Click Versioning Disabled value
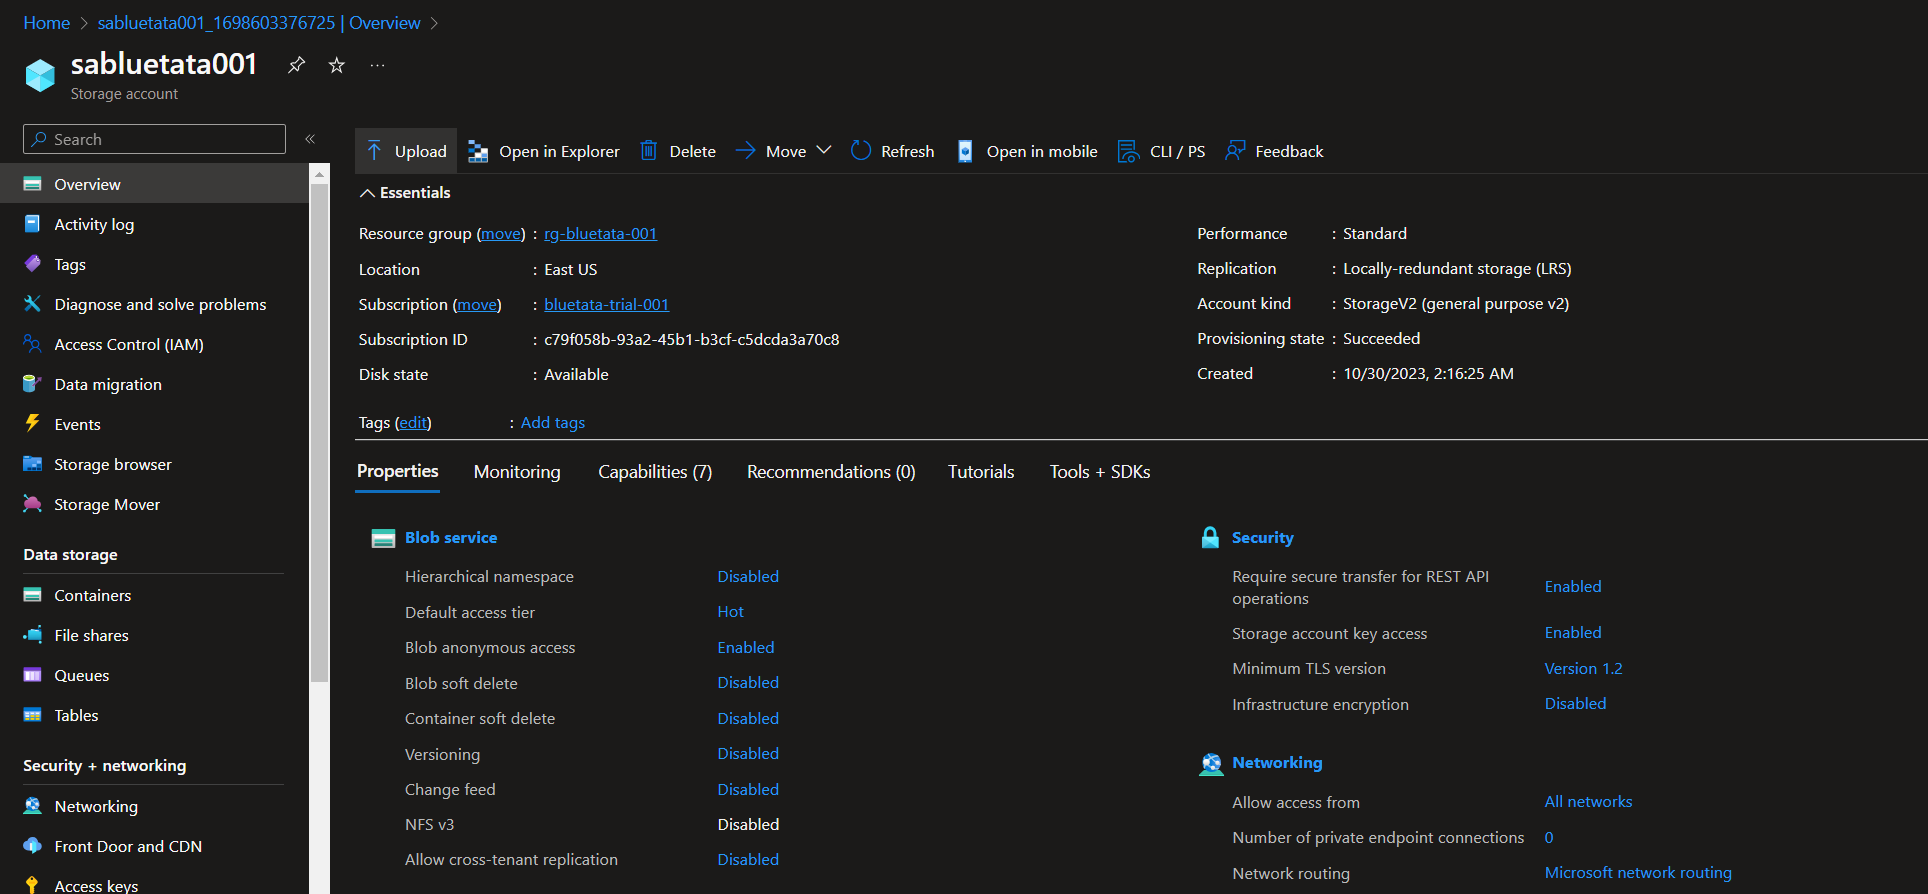 [748, 754]
